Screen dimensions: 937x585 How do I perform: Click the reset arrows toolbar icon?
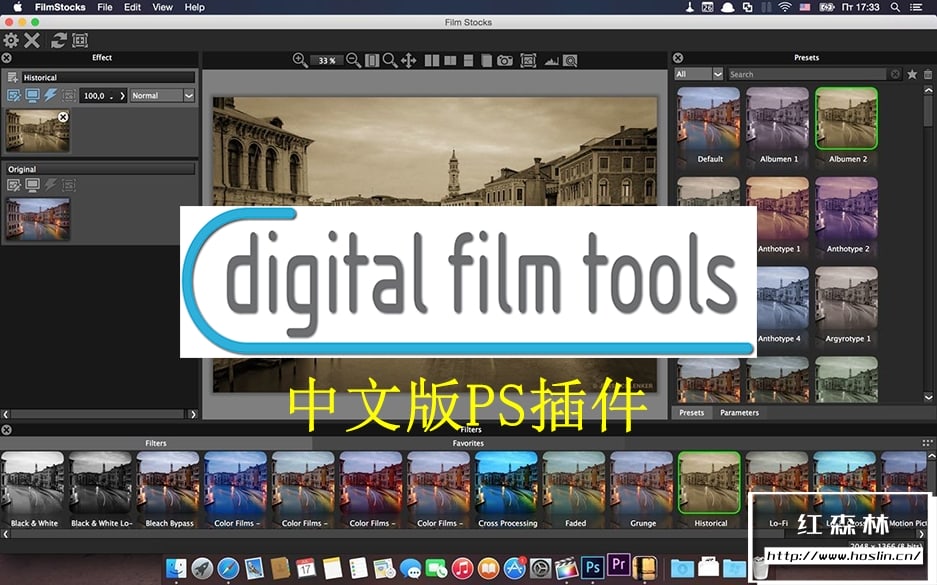point(59,41)
